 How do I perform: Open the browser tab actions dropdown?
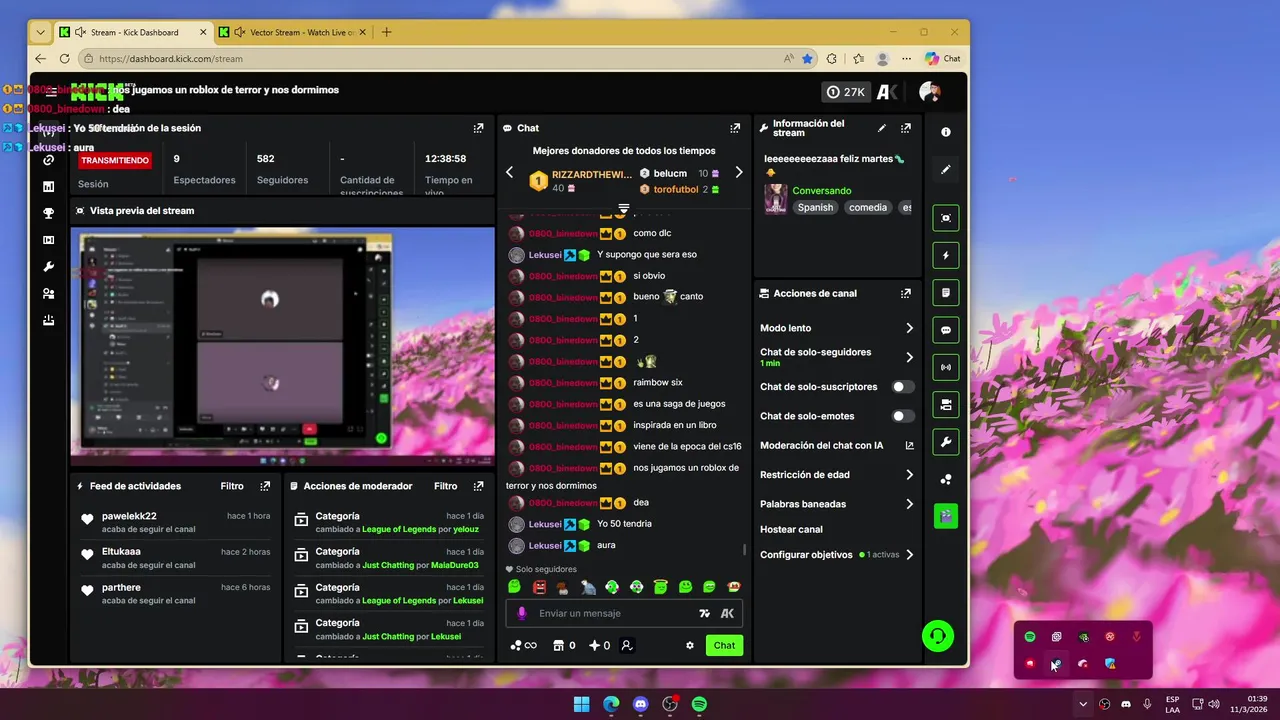click(x=40, y=32)
